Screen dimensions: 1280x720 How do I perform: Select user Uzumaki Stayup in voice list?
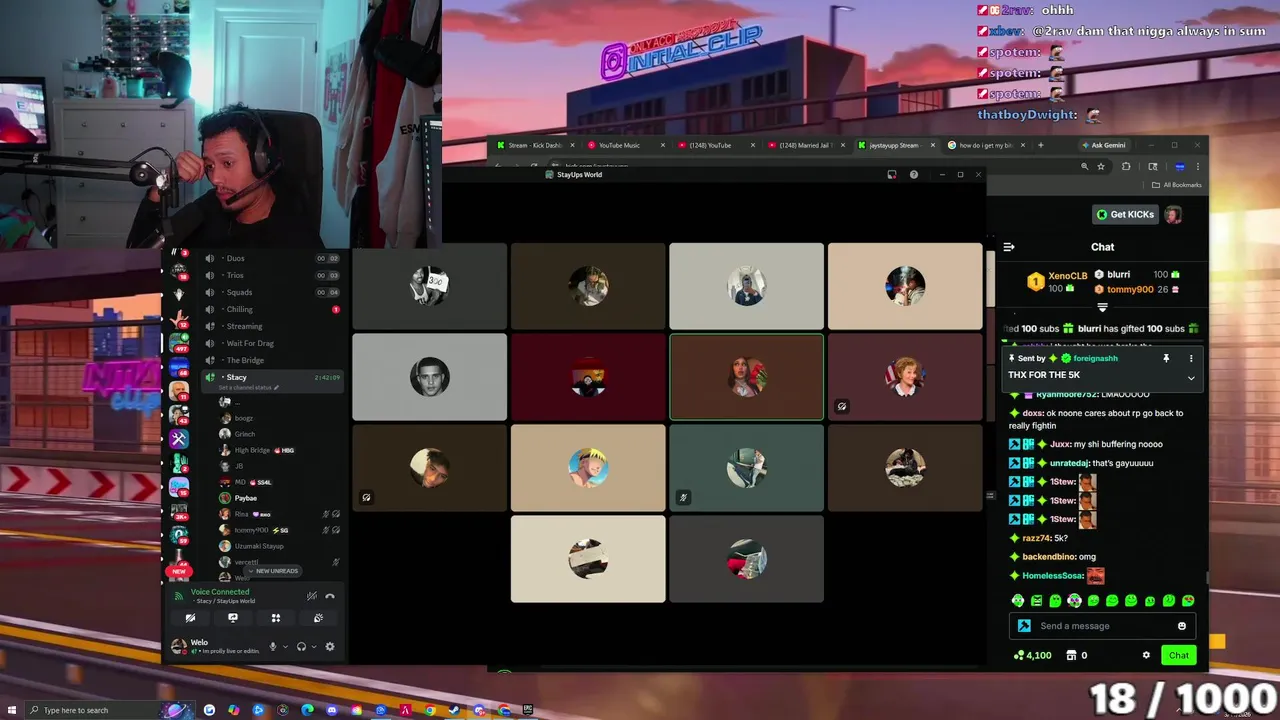[259, 546]
